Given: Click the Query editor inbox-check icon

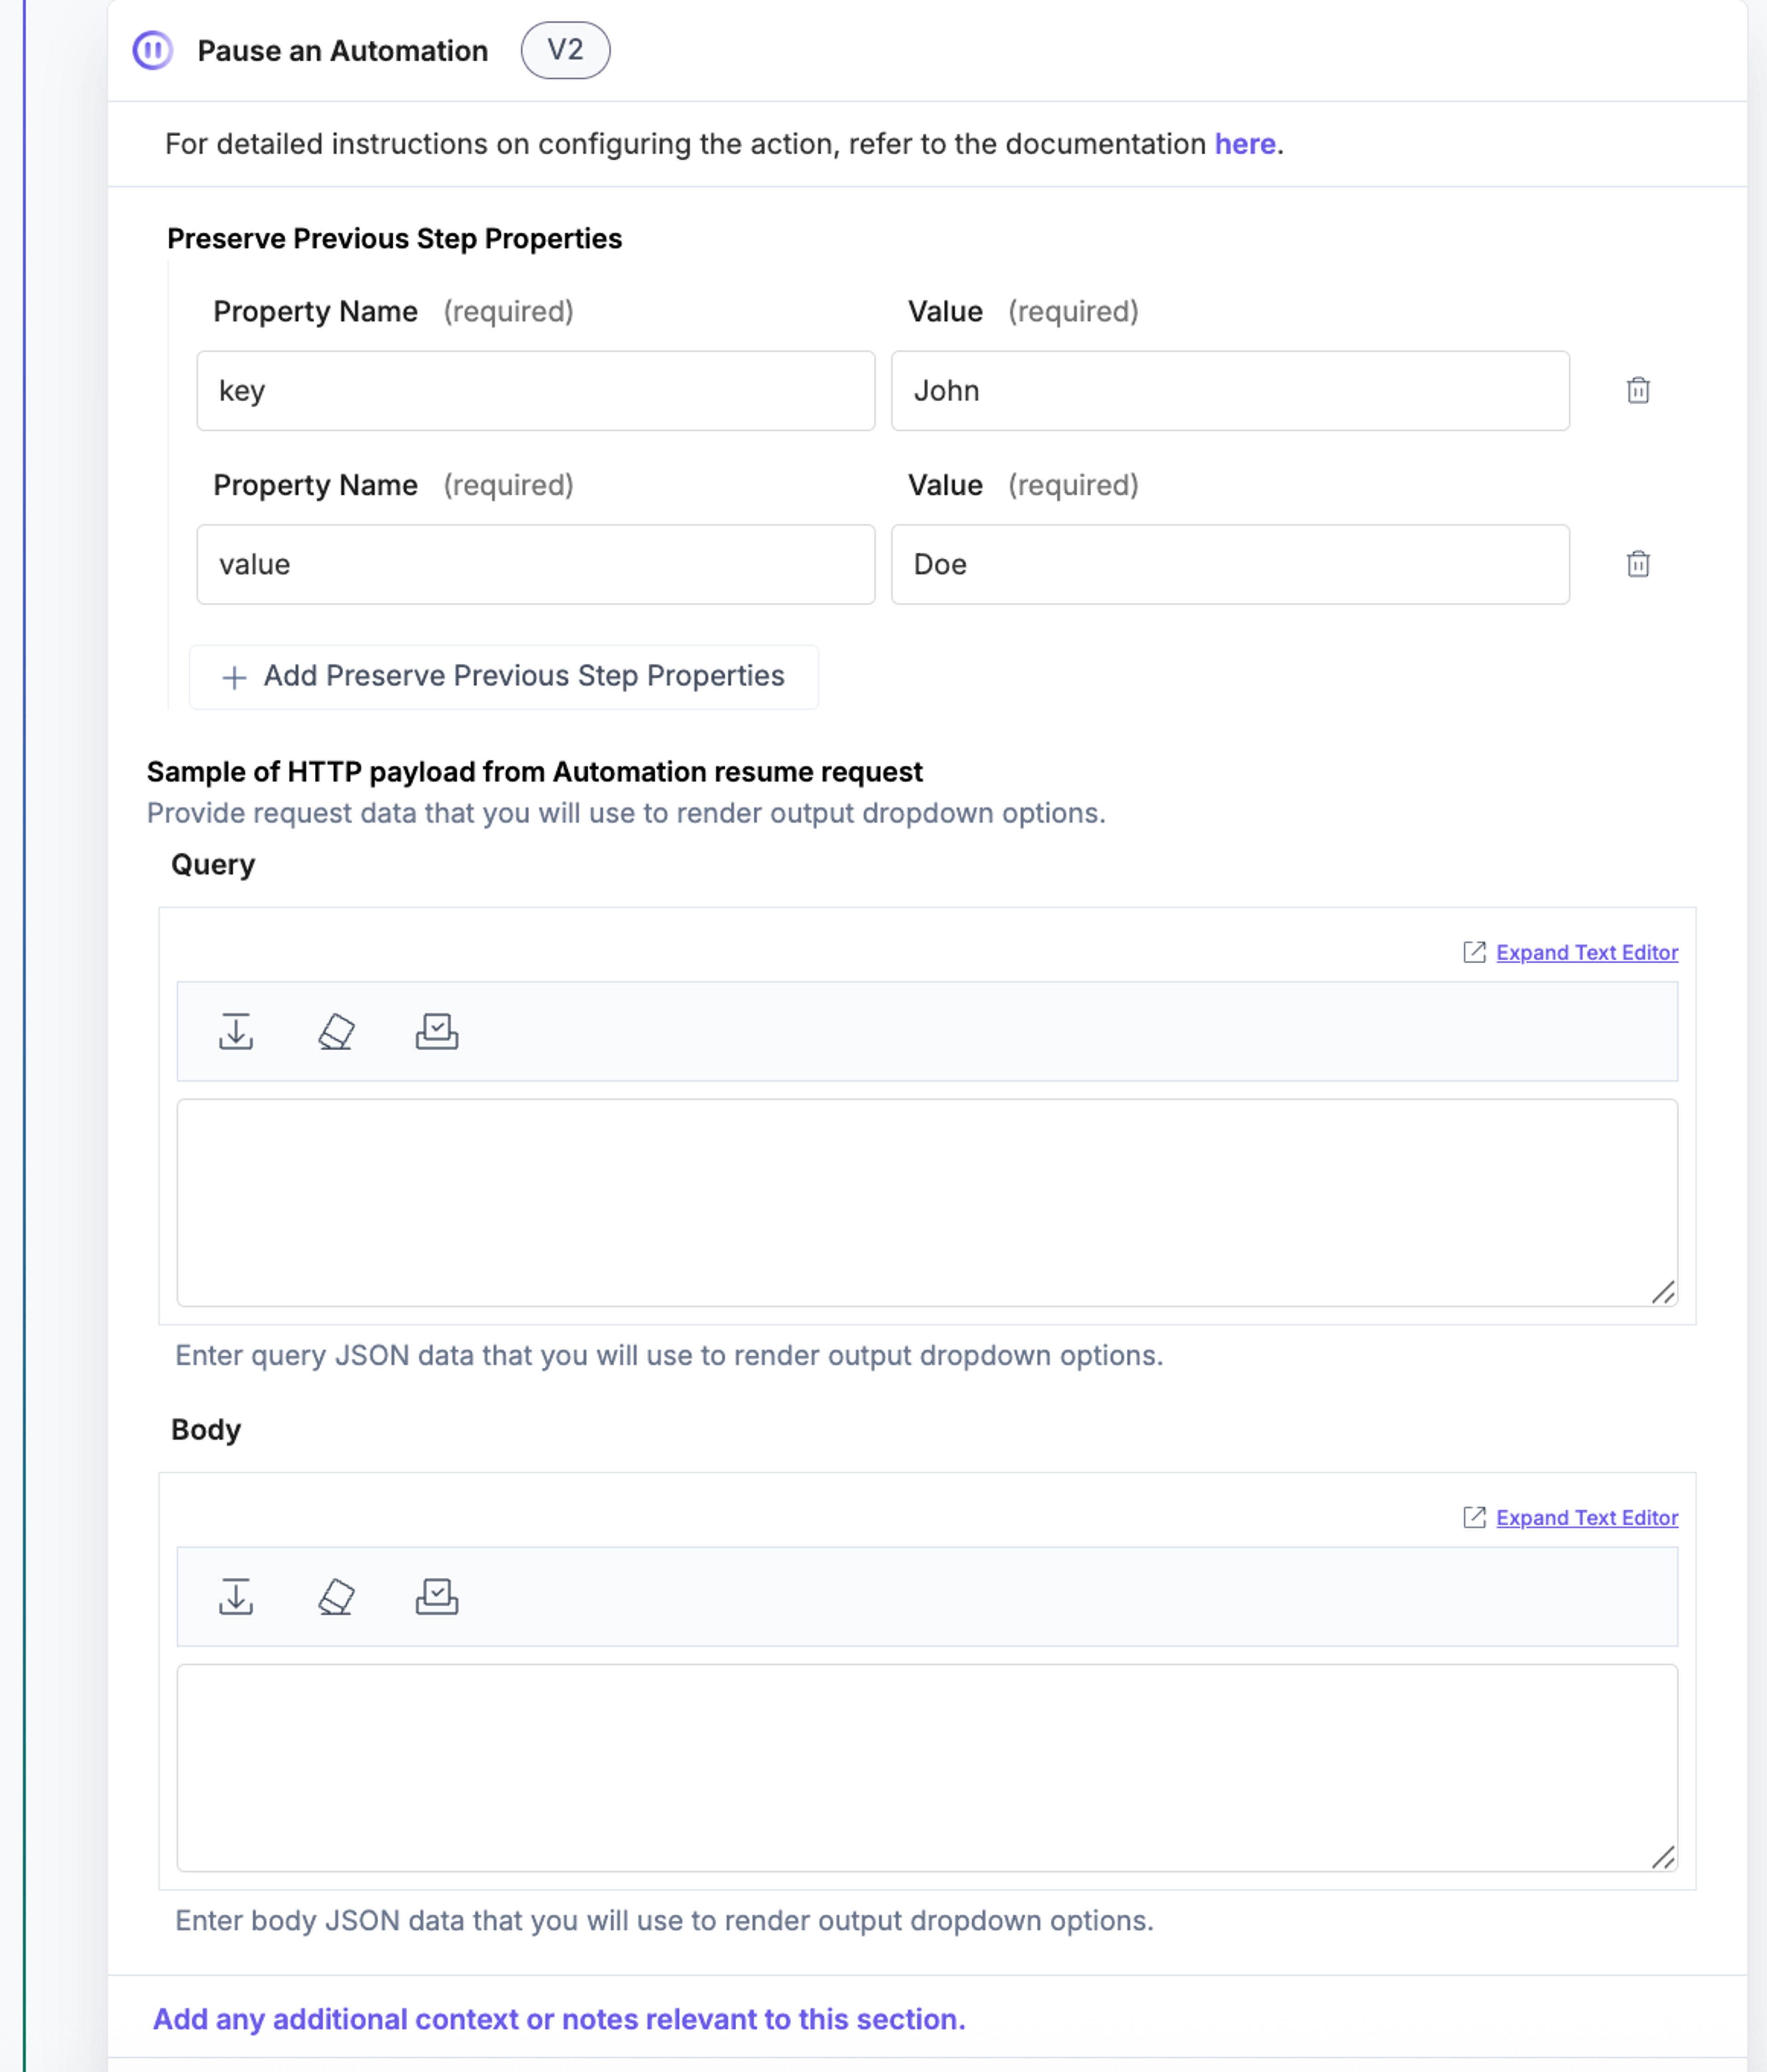Looking at the screenshot, I should pyautogui.click(x=437, y=1031).
